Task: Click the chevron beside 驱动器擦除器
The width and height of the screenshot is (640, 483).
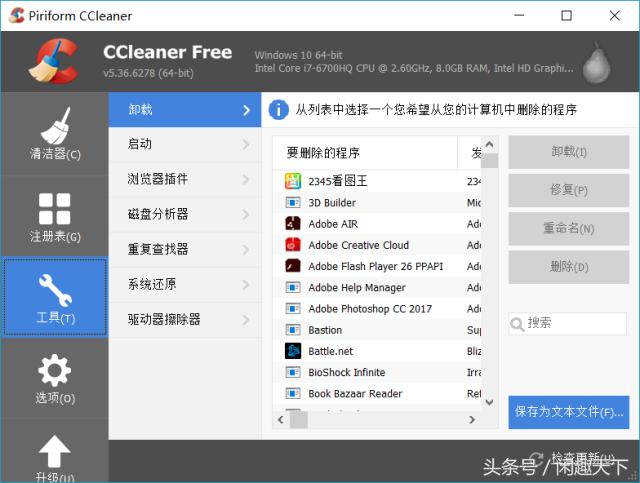Action: tap(246, 320)
